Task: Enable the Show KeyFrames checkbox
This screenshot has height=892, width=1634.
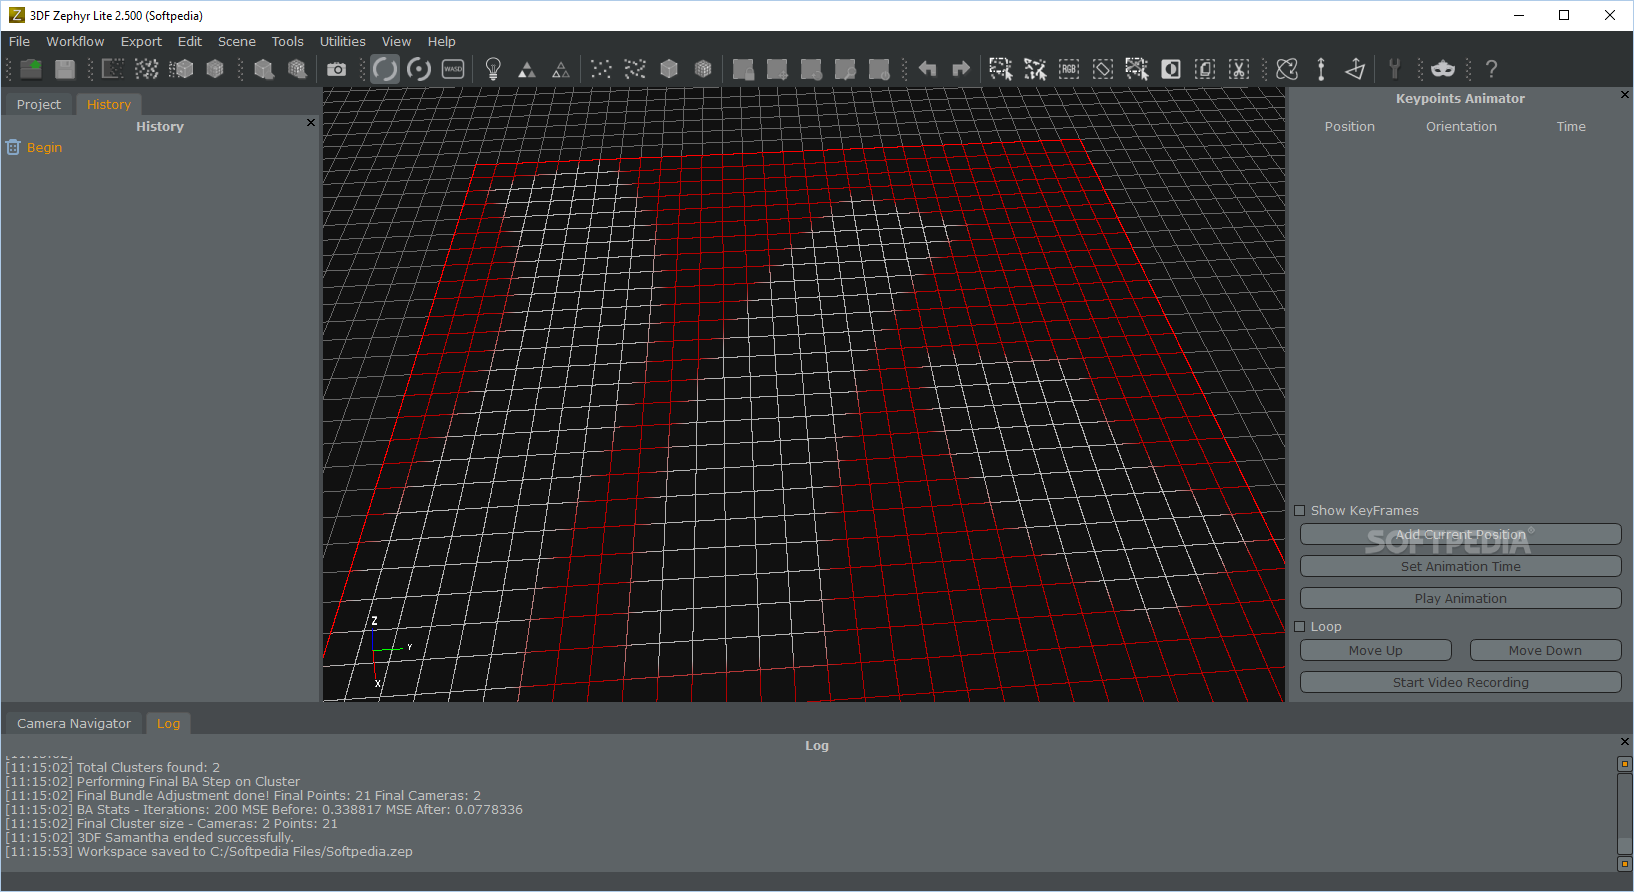Action: [x=1300, y=511]
